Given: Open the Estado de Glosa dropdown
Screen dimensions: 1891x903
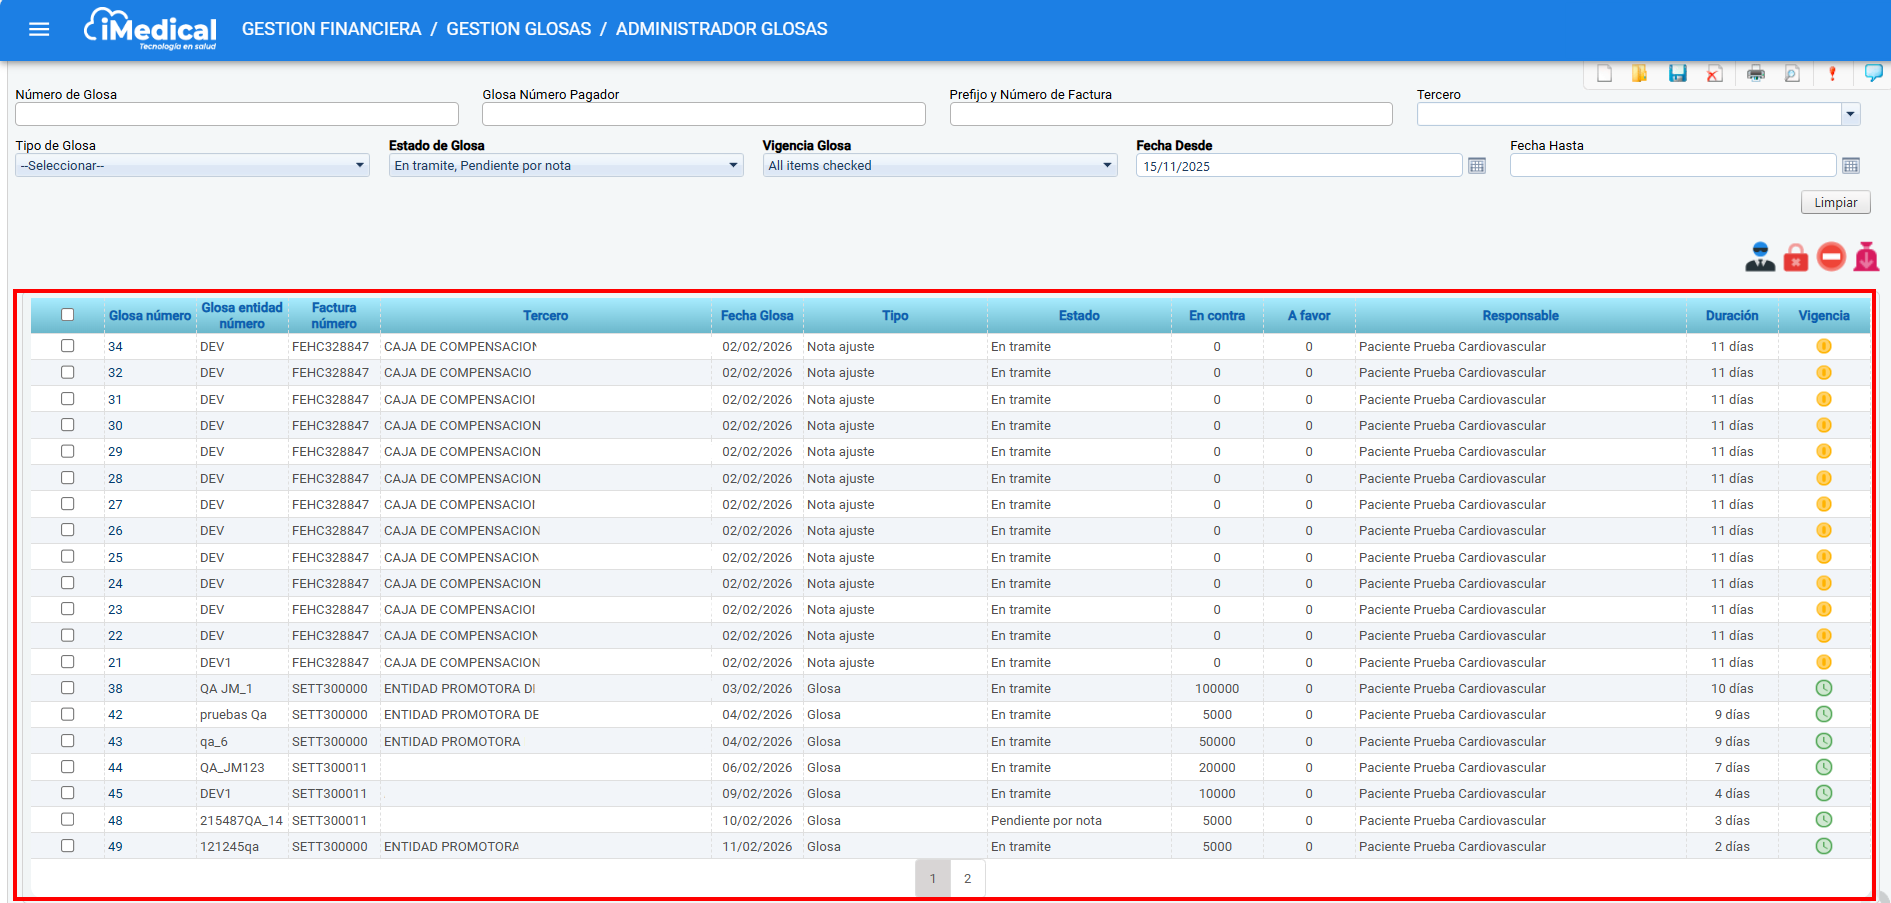Looking at the screenshot, I should 565,166.
